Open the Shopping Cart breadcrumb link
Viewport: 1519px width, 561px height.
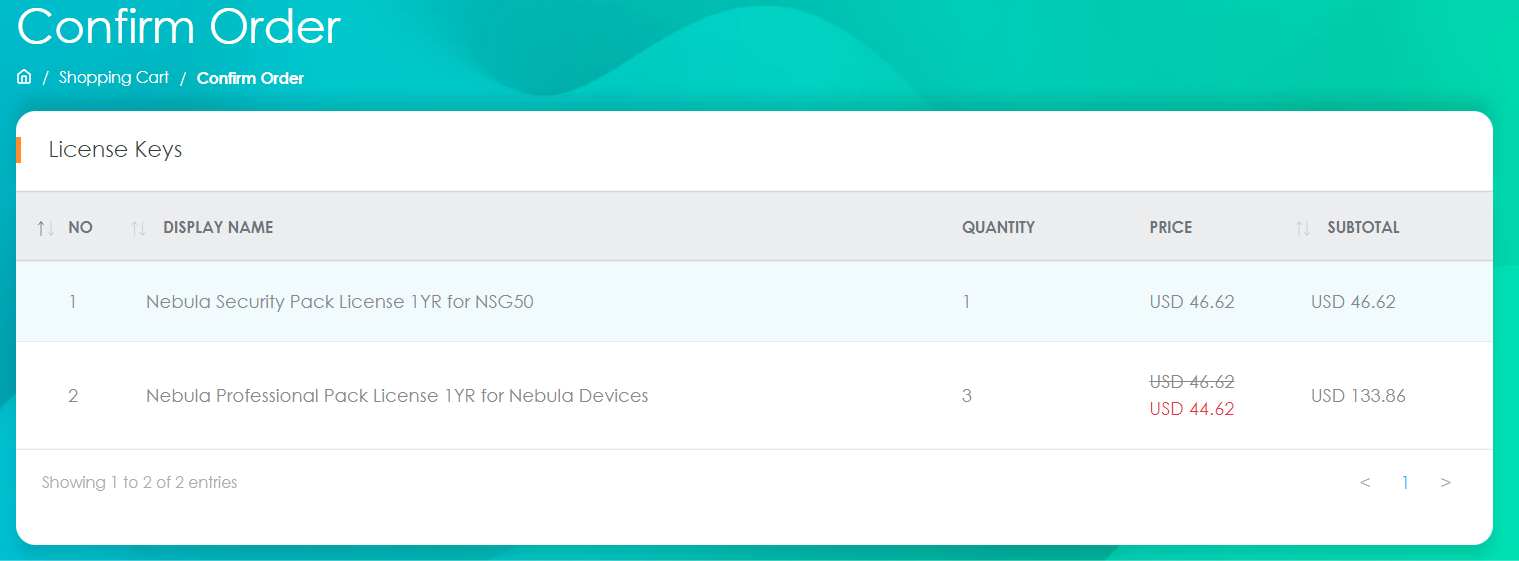click(x=114, y=77)
